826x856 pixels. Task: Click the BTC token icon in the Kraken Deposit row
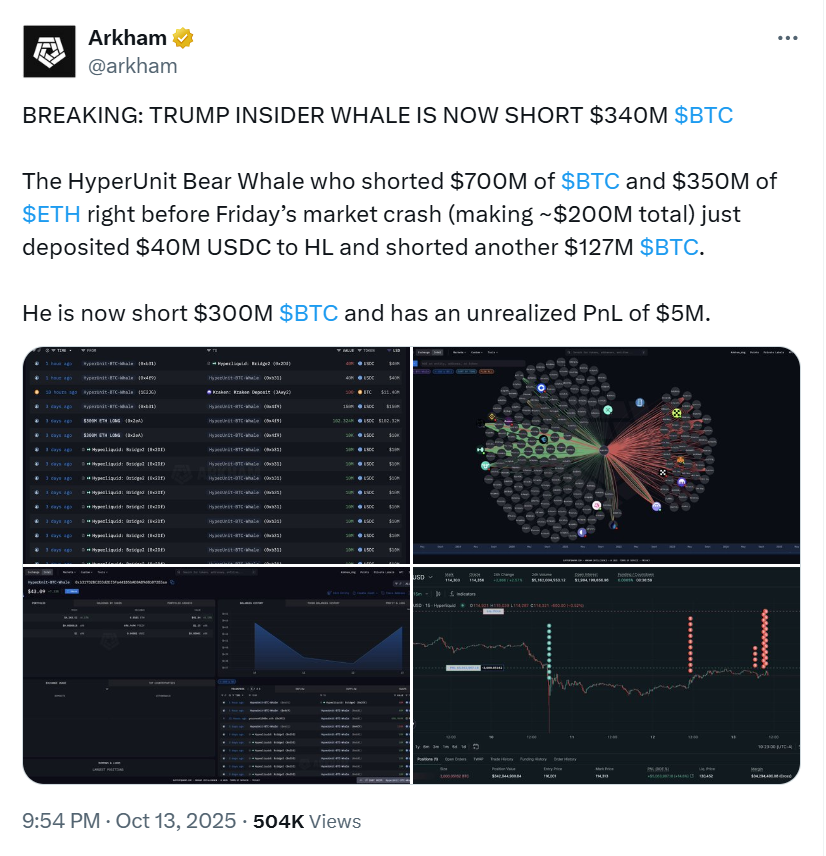click(x=360, y=392)
